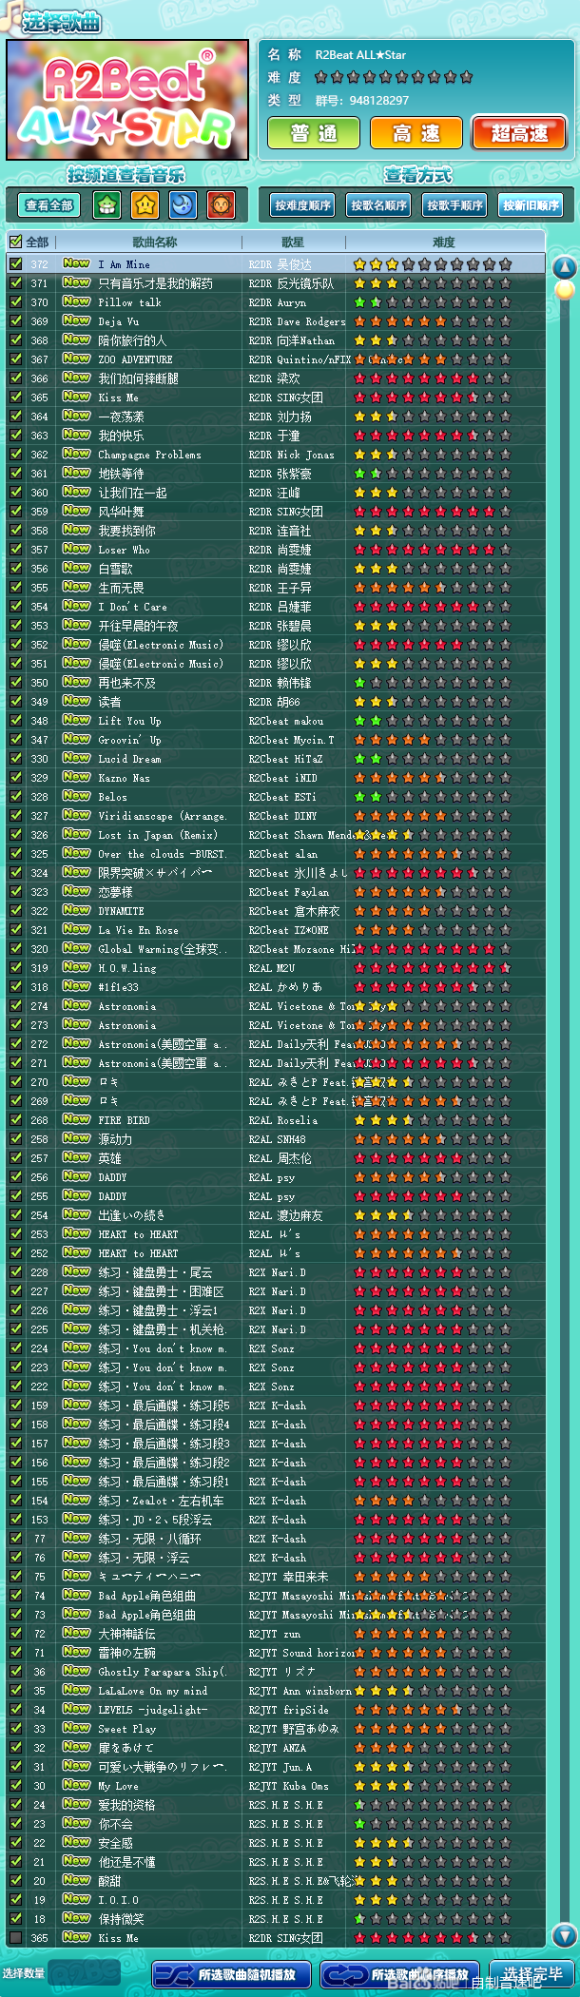Screen dimensions: 580x1997
Task: Choose the 超高速 super speed tab
Action: [x=519, y=133]
